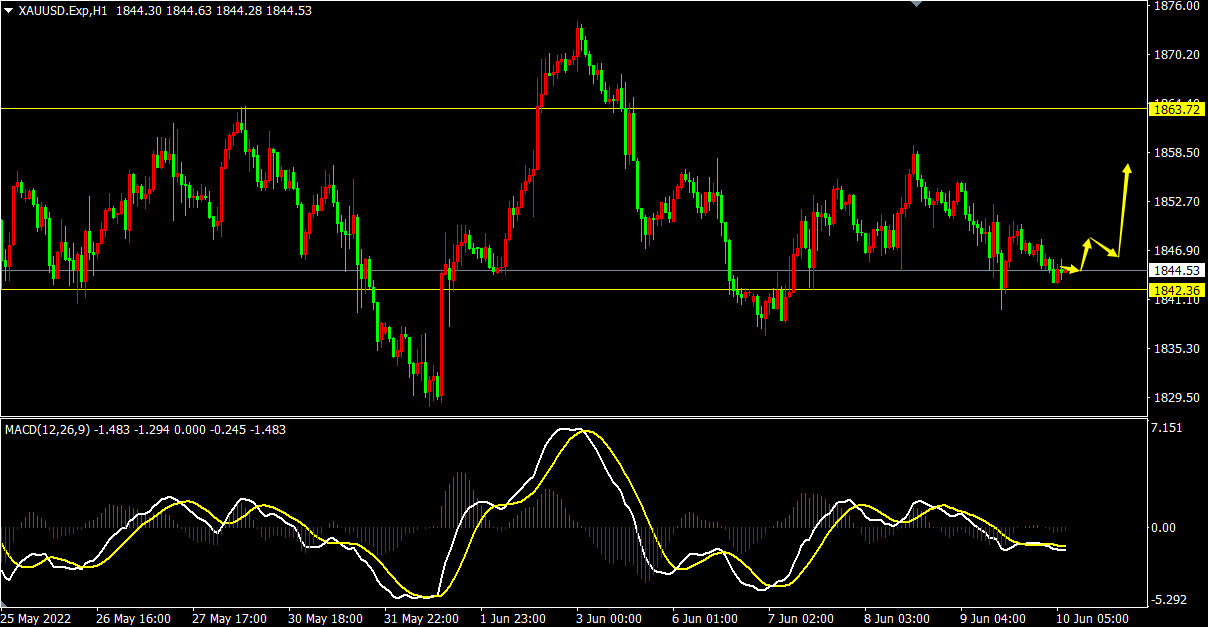Click the triangle beside XAUUSD.Exp,H1 title
Screen dimensions: 1208x627
[9, 10]
